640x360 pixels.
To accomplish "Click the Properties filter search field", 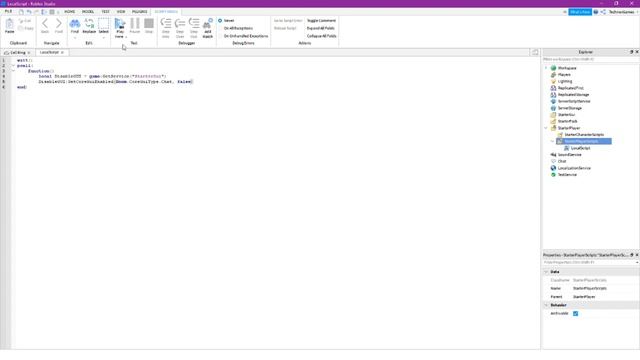I will [590, 262].
